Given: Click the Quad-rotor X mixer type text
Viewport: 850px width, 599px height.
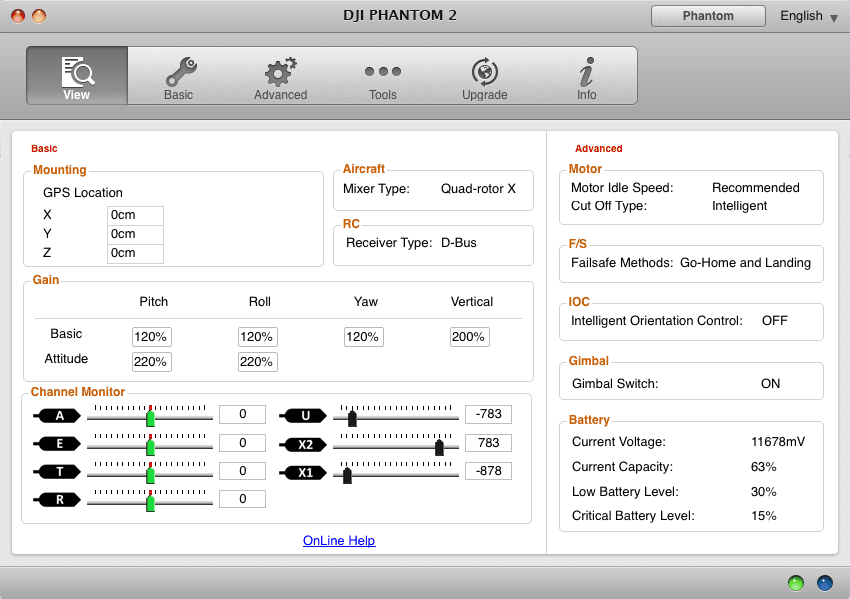Looking at the screenshot, I should (478, 189).
